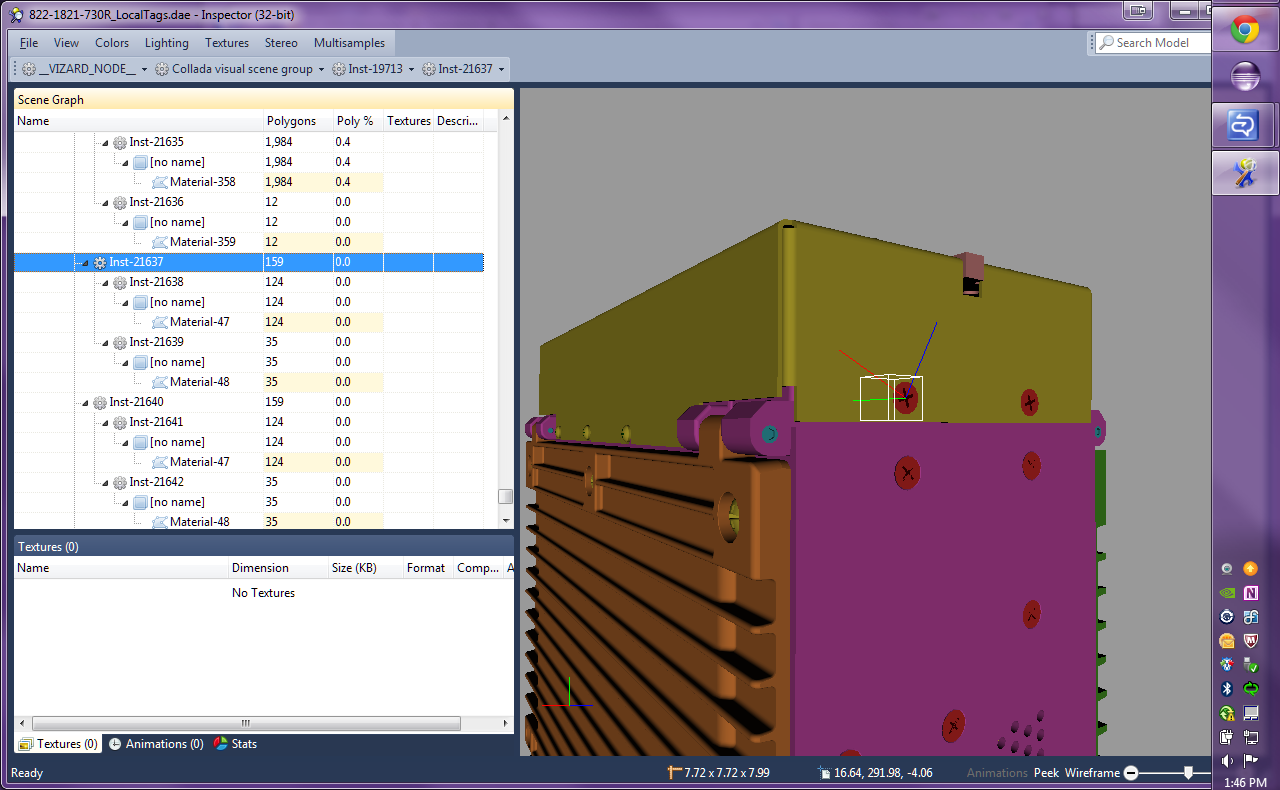The width and height of the screenshot is (1280, 790).
Task: Open Google Chrome from the taskbar
Action: [x=1245, y=30]
